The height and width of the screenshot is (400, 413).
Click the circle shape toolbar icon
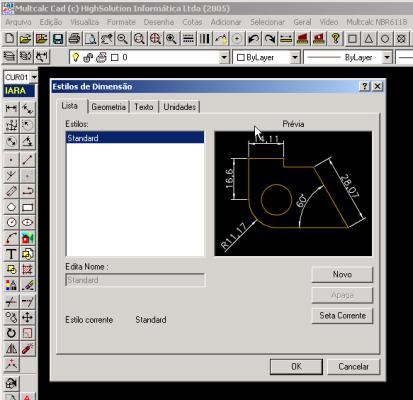point(385,39)
